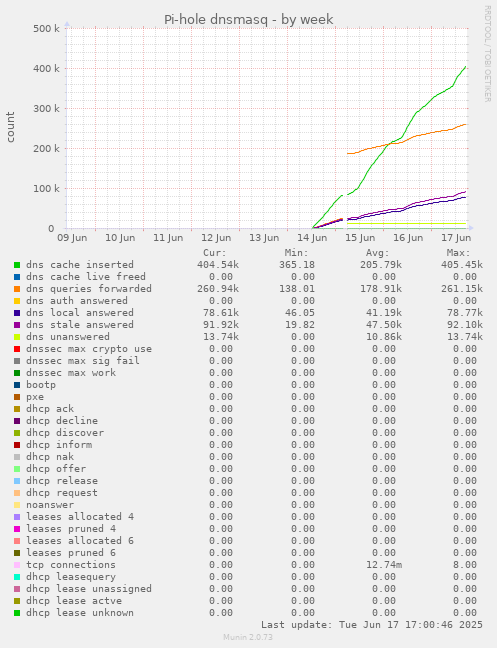Select the dhcp release legend entry
Viewport: 497px width, 648px height.
coord(62,481)
